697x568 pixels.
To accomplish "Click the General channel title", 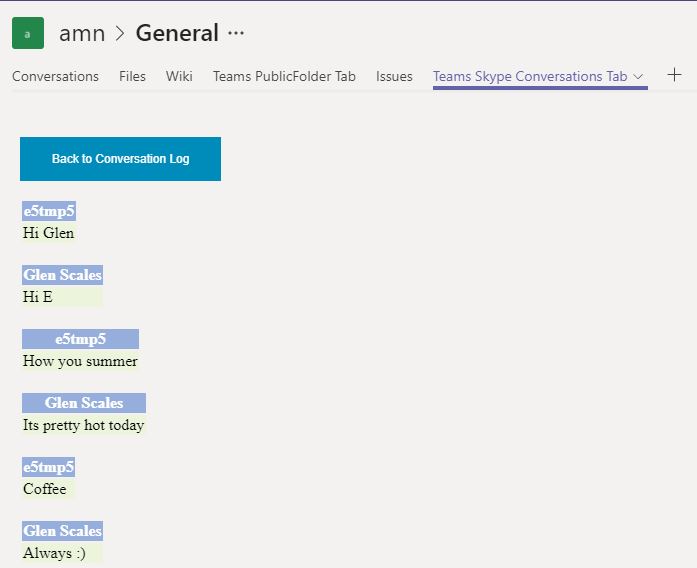I will (177, 33).
